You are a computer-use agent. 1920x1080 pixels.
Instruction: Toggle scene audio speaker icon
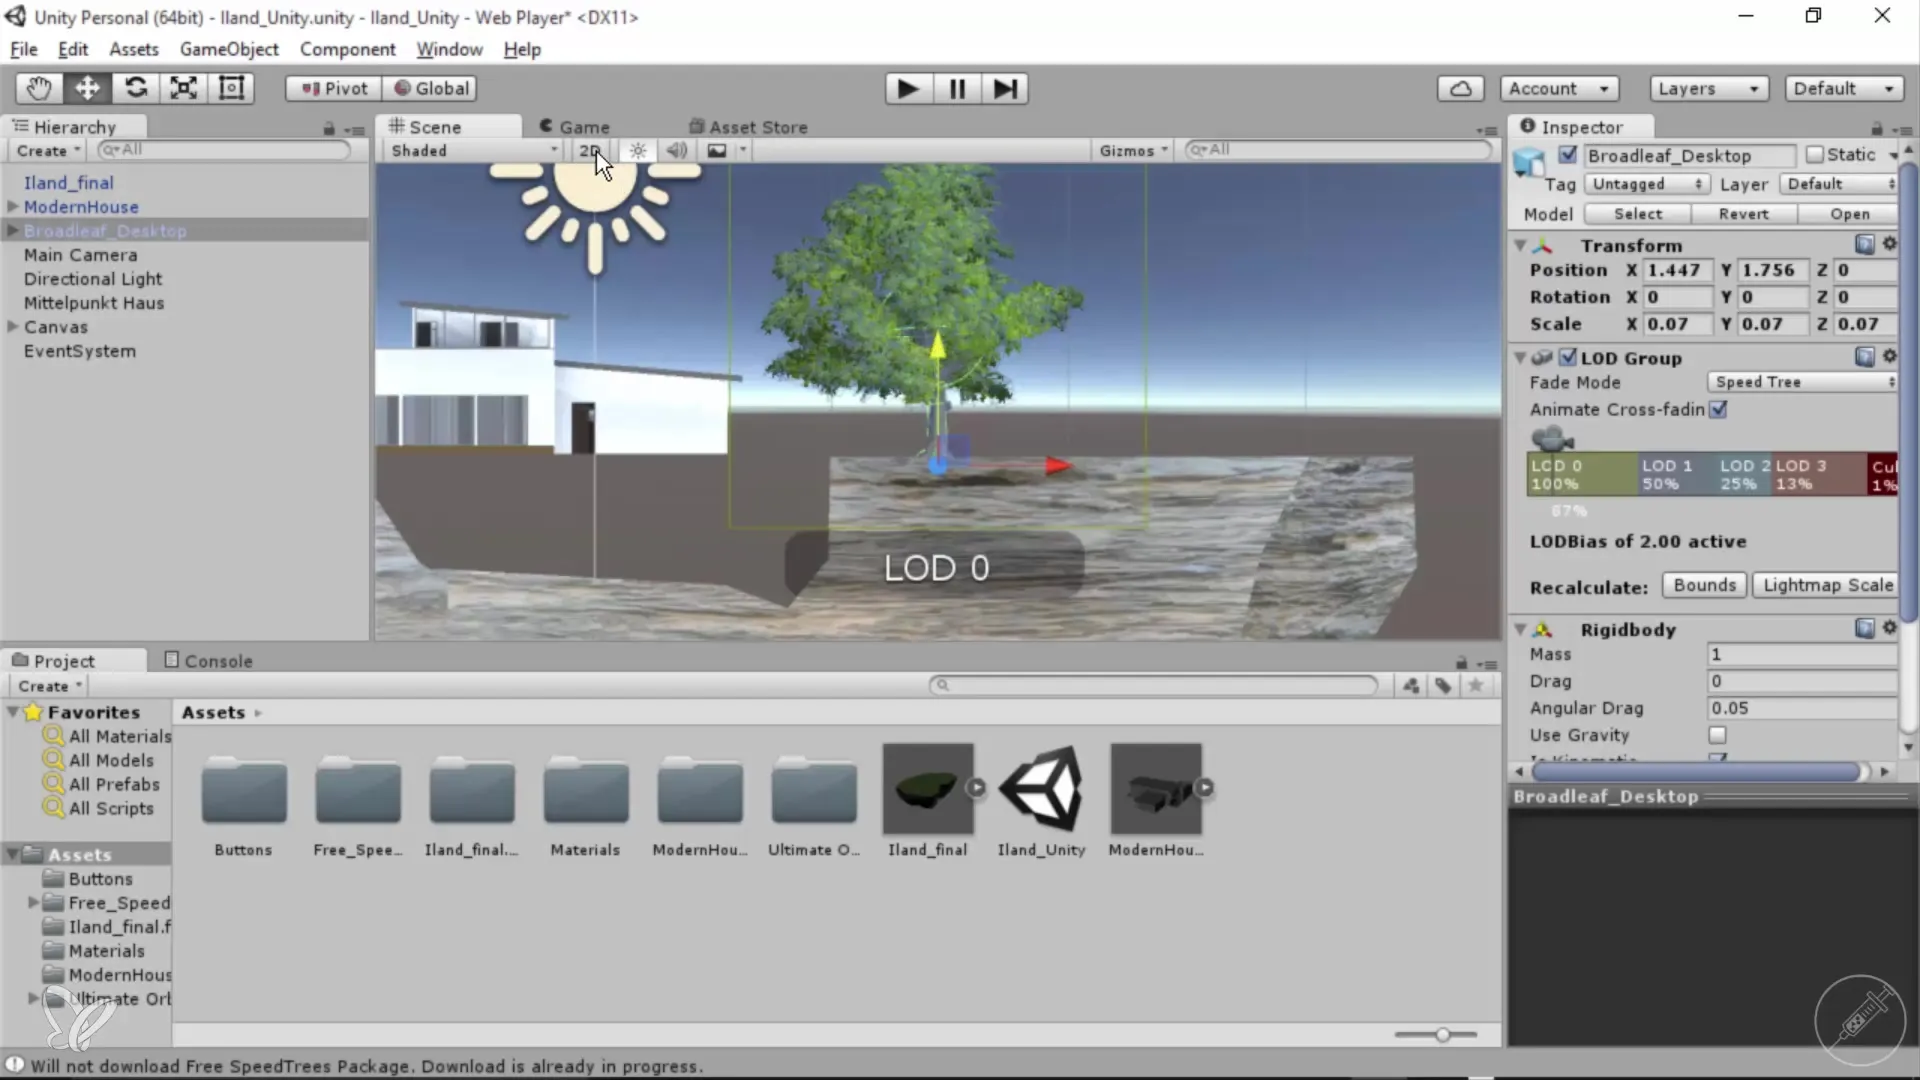(677, 150)
